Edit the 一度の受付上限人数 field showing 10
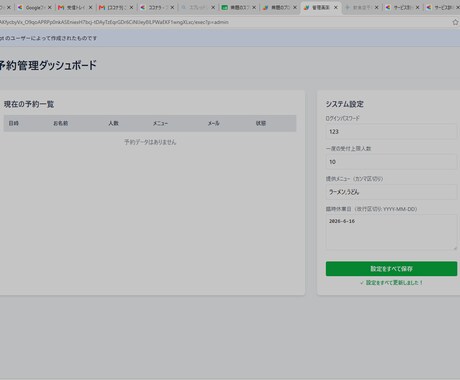This screenshot has height=380, width=460. click(x=391, y=162)
